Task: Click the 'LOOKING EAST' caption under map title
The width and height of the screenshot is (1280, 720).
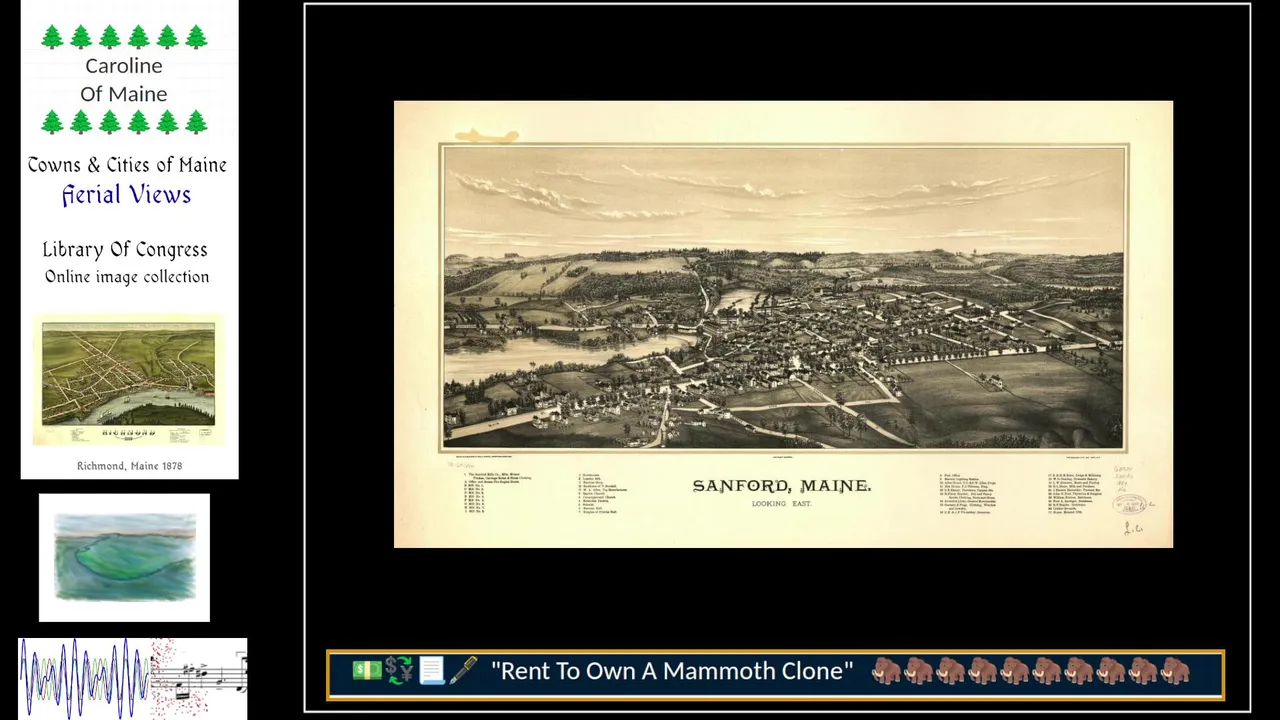Action: pos(782,504)
